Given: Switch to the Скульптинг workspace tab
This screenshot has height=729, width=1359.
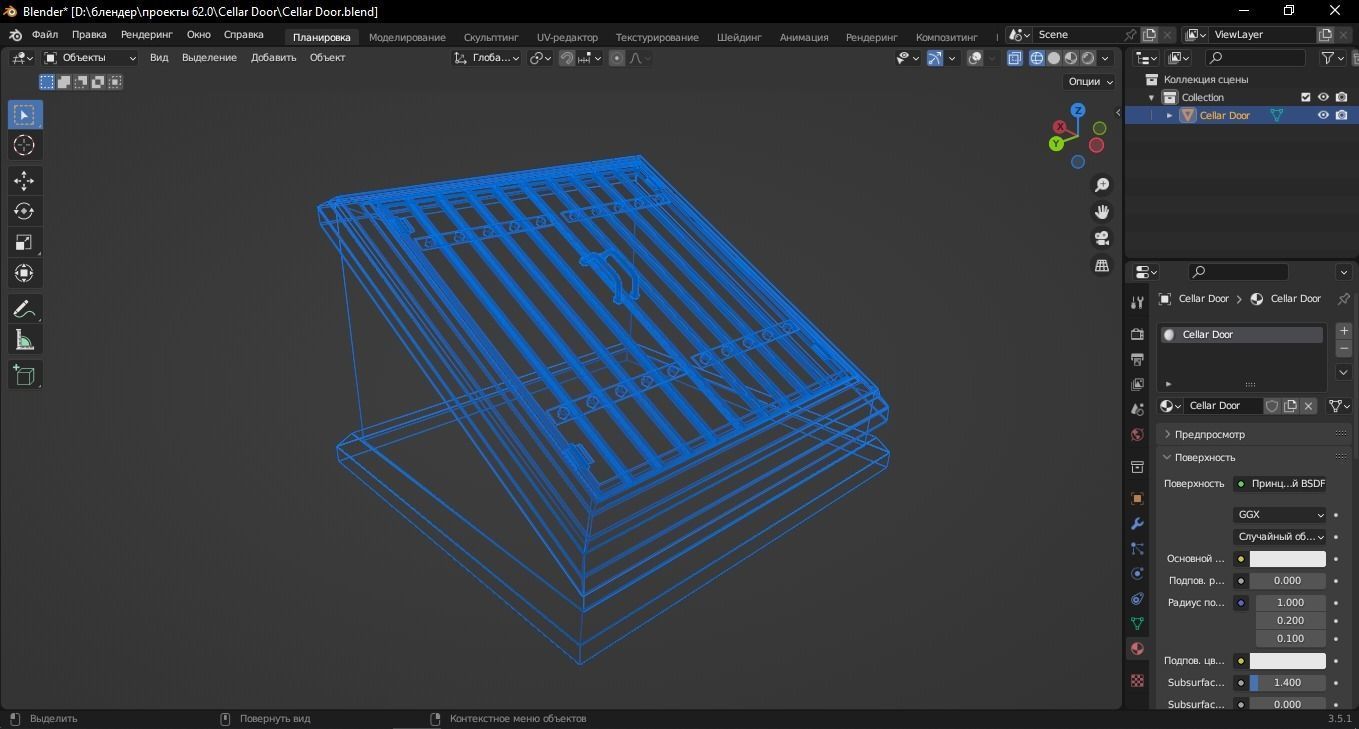Looking at the screenshot, I should point(491,37).
